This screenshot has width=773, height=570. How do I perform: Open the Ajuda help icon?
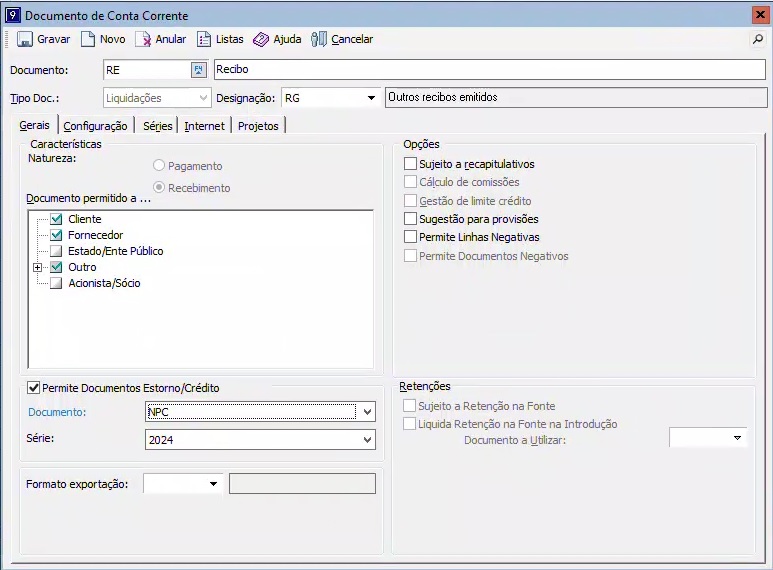pos(261,39)
